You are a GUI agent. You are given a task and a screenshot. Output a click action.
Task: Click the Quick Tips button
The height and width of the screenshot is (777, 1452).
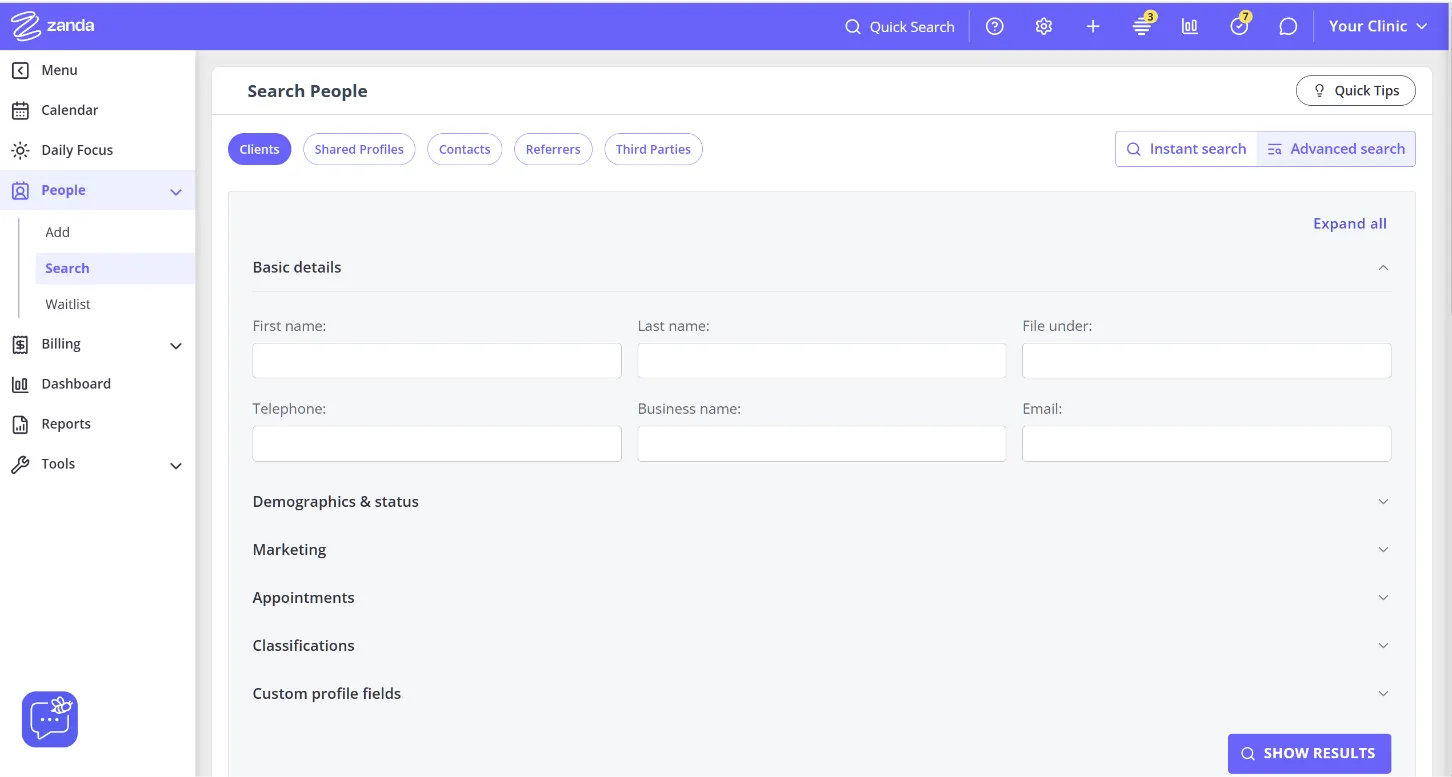[x=1356, y=90]
